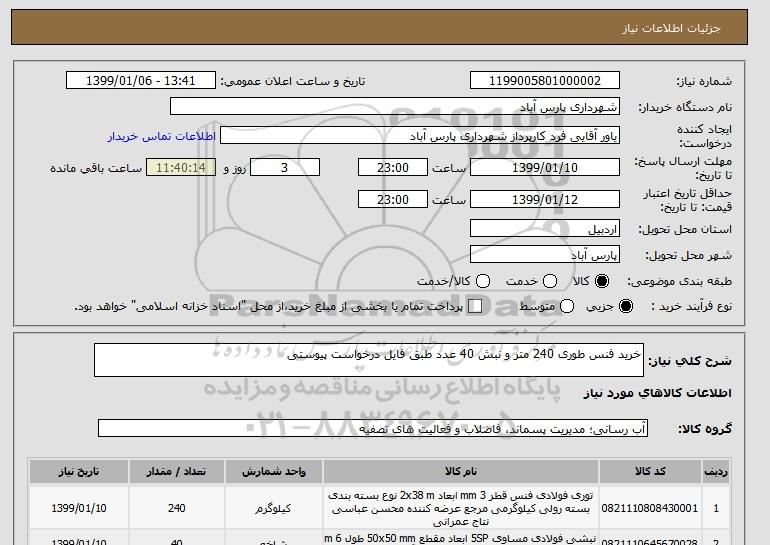Click the remaining days field showing 3
Viewport: 770px width, 545px height.
[285, 167]
